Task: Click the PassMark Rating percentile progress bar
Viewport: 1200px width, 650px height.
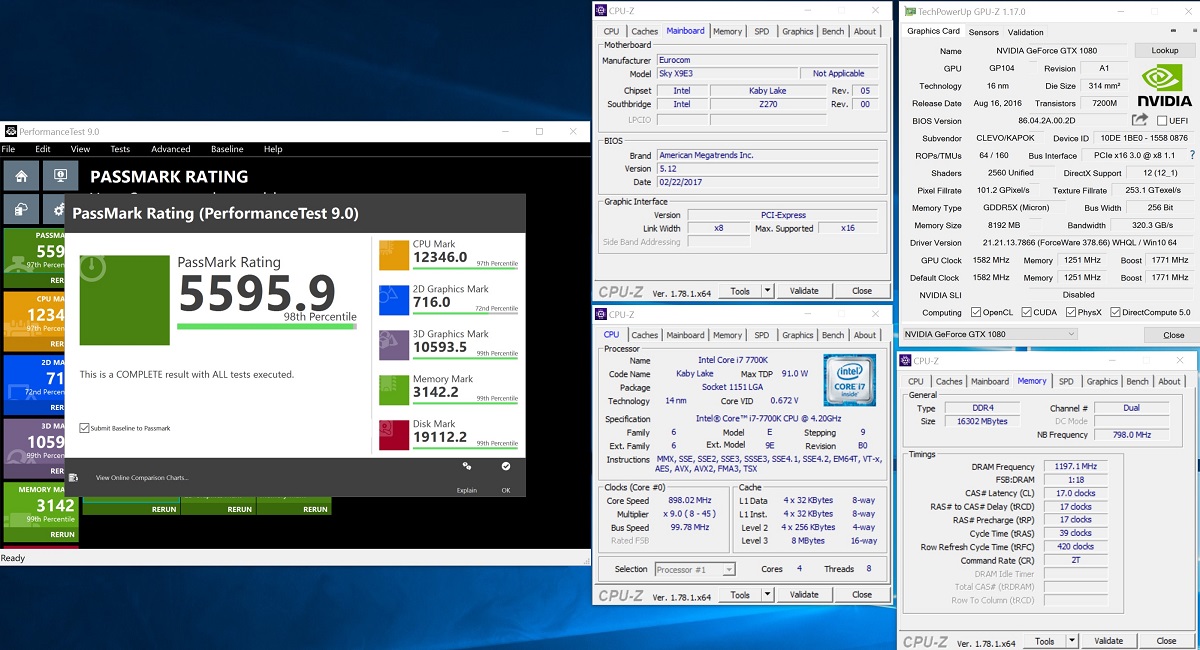Action: click(266, 326)
